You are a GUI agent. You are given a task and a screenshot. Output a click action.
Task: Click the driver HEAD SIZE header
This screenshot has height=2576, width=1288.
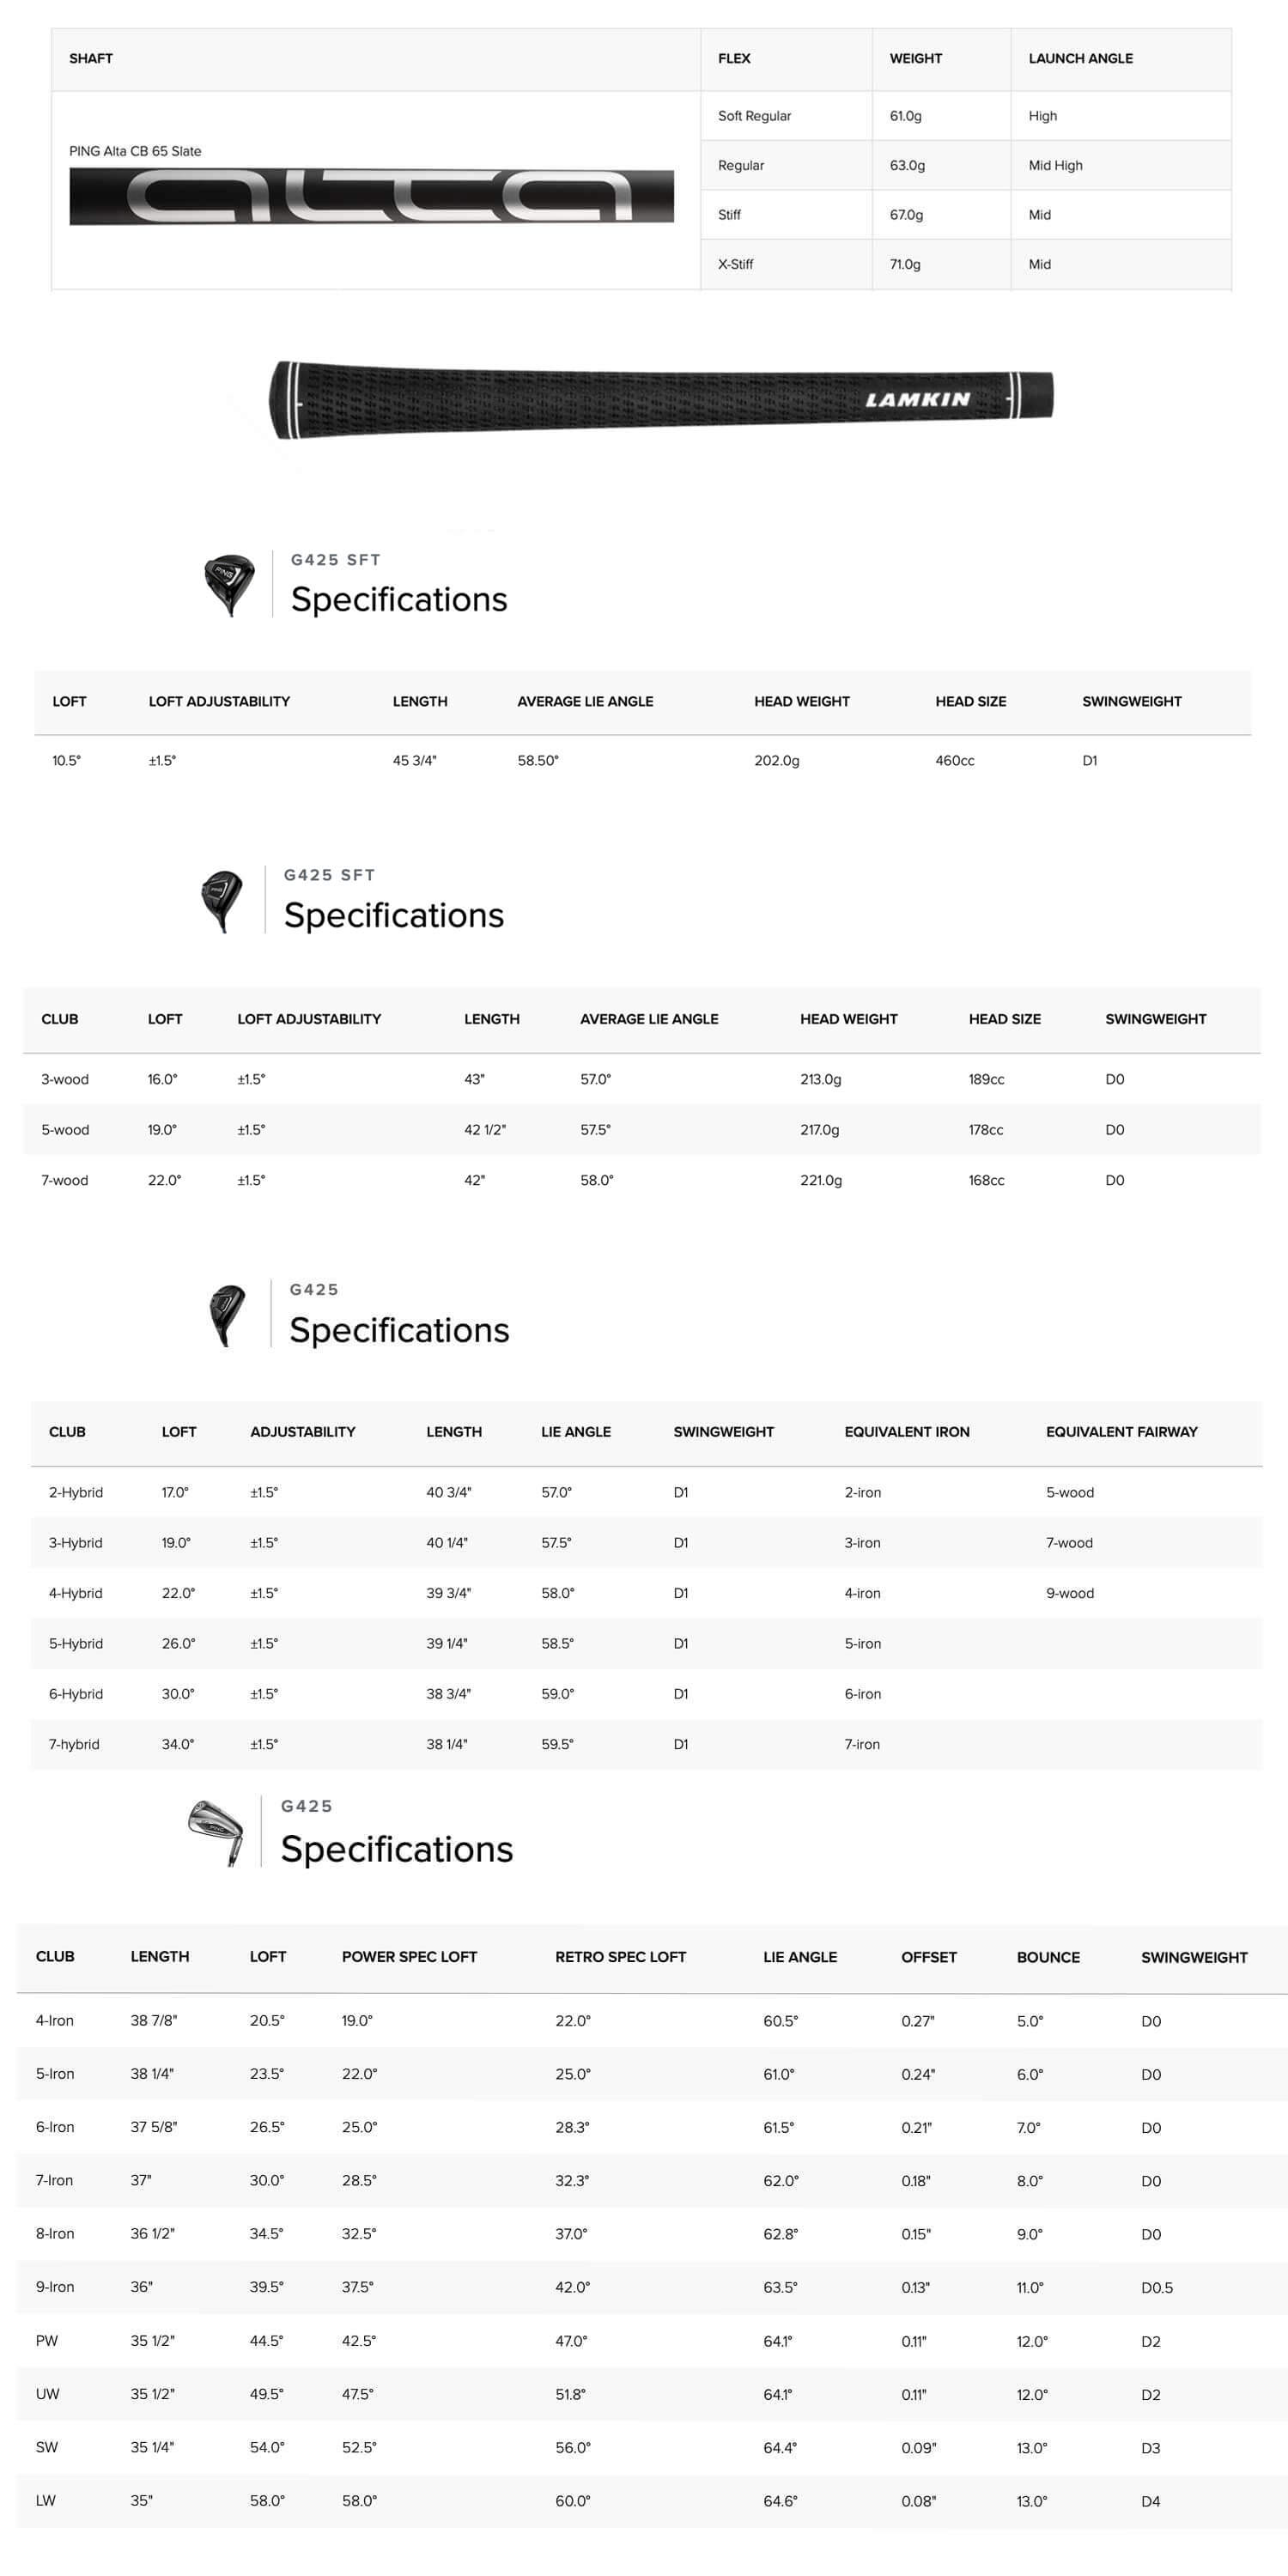[x=970, y=702]
